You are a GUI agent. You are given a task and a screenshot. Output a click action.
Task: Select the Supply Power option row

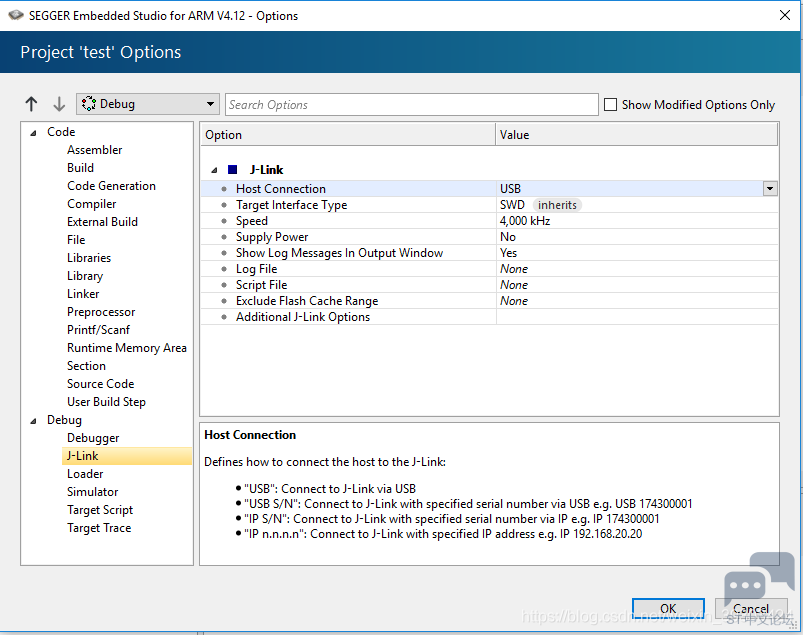[489, 237]
